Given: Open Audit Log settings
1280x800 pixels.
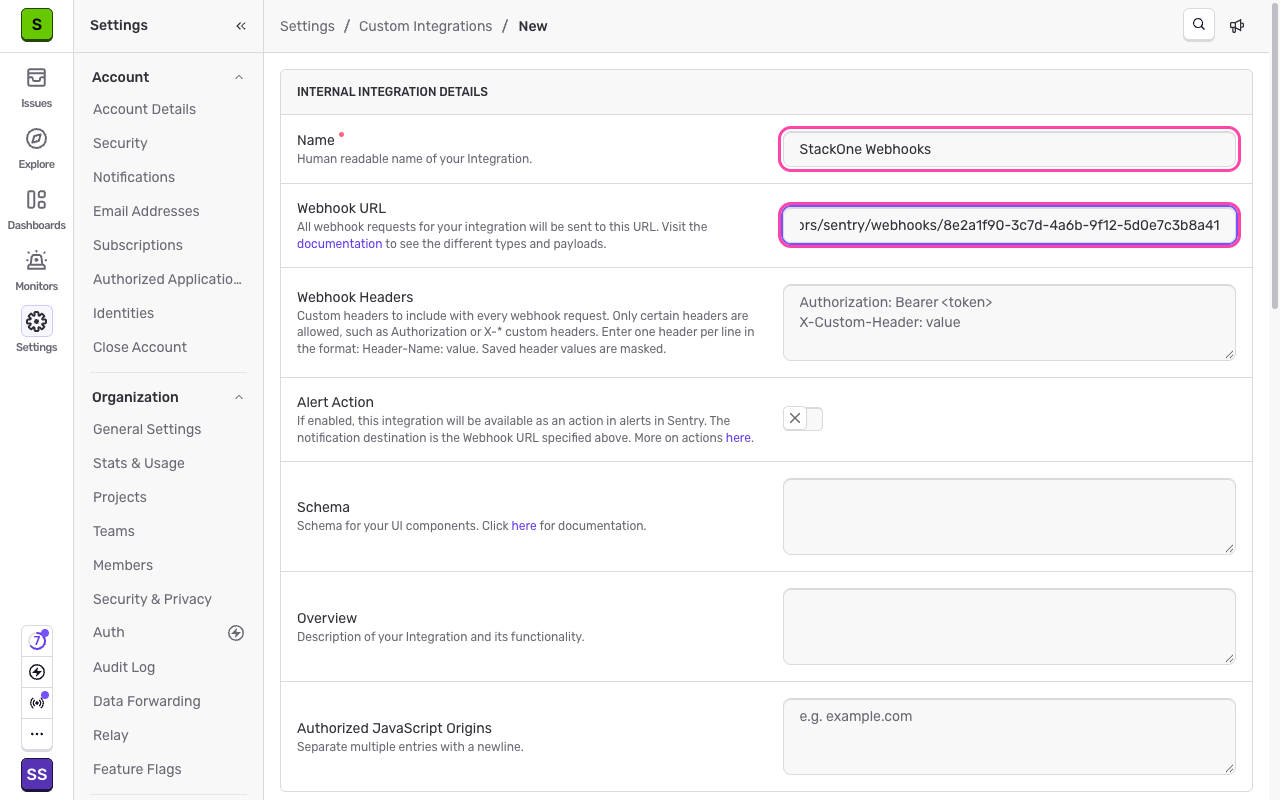Looking at the screenshot, I should click(x=124, y=667).
